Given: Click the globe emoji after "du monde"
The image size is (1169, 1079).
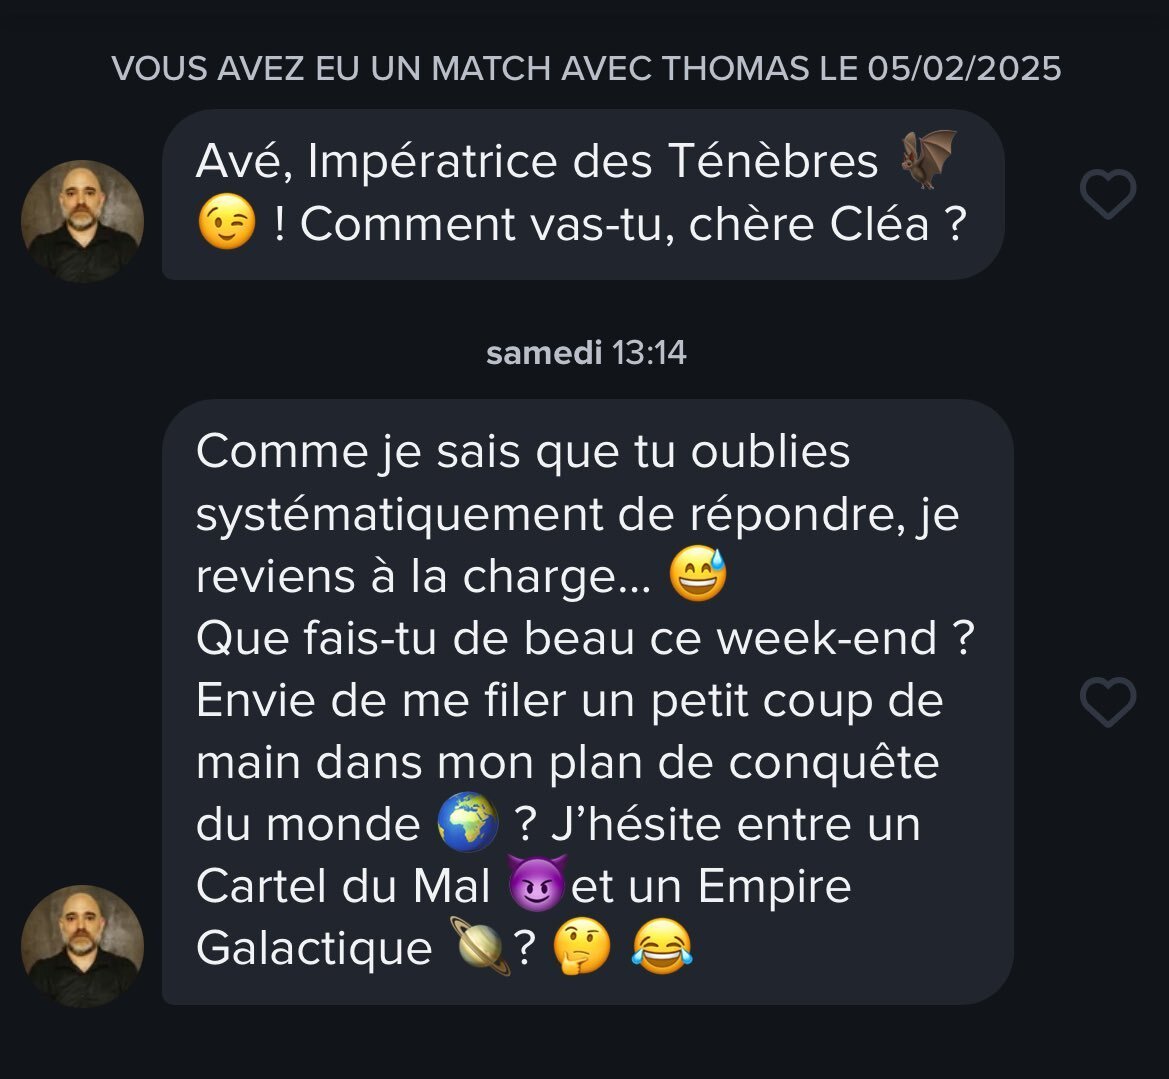Looking at the screenshot, I should click(x=467, y=822).
